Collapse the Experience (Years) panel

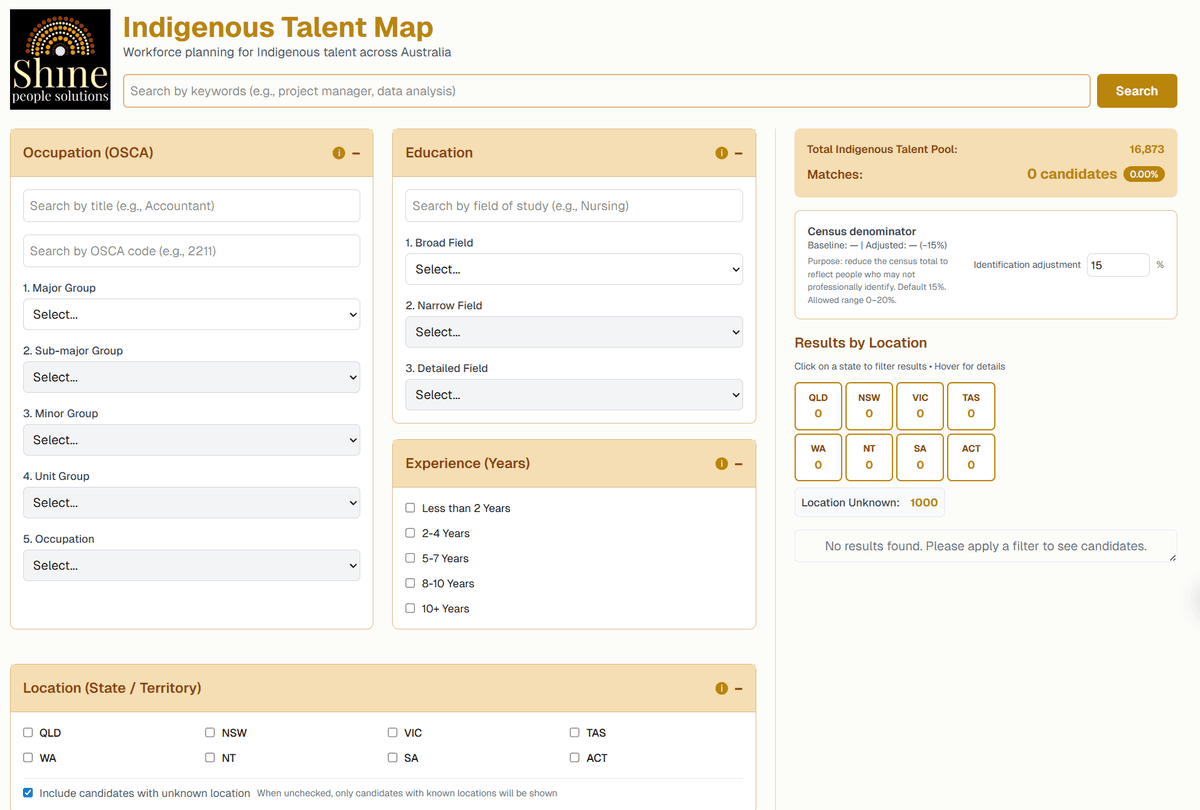(739, 463)
